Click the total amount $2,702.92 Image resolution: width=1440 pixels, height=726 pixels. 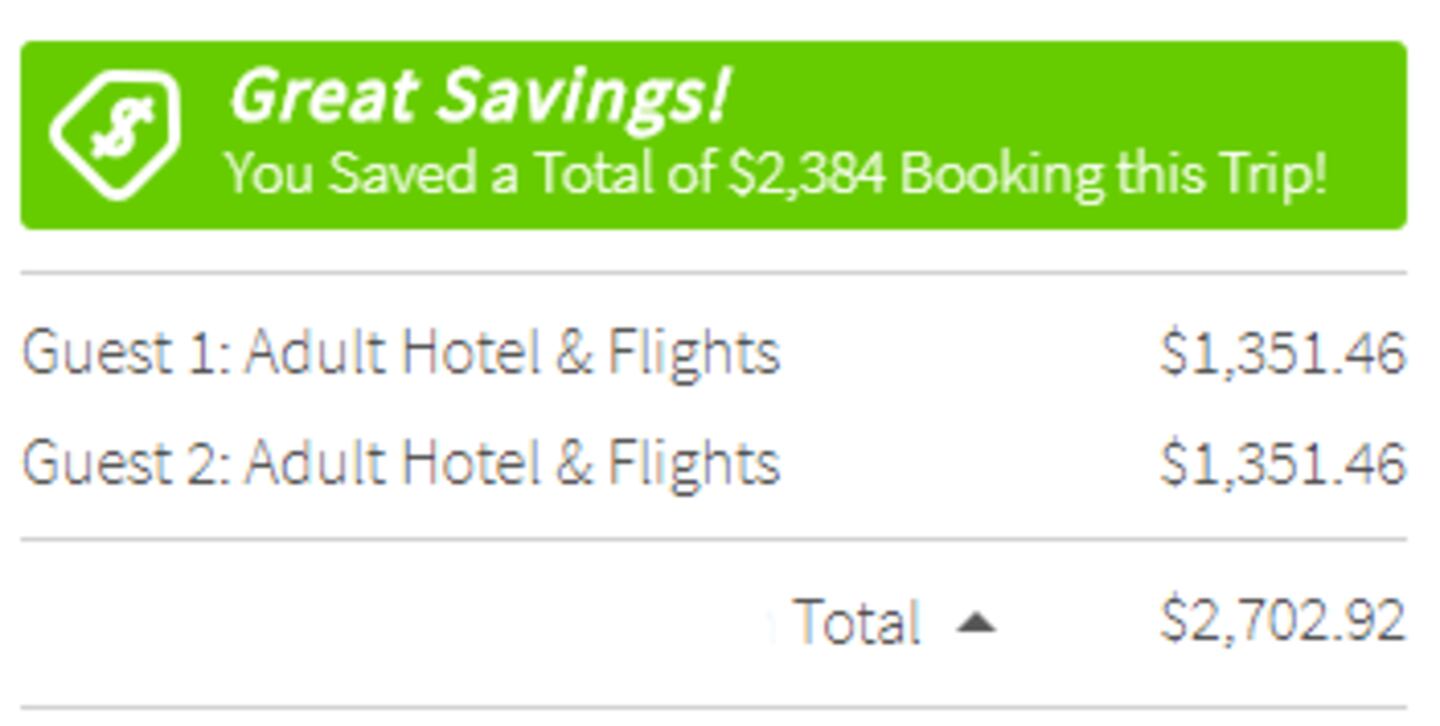tap(1283, 620)
